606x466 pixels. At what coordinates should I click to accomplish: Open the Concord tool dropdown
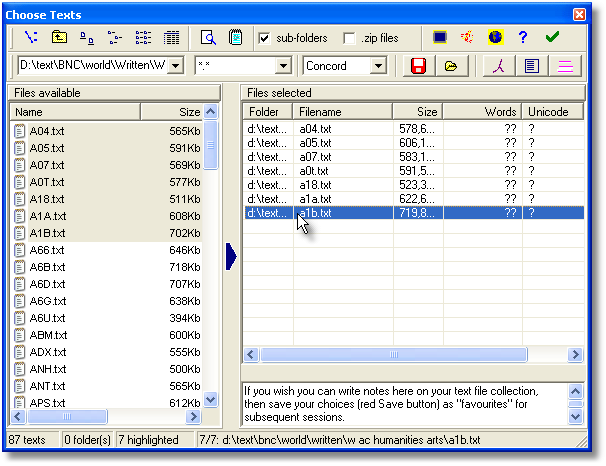(378, 66)
